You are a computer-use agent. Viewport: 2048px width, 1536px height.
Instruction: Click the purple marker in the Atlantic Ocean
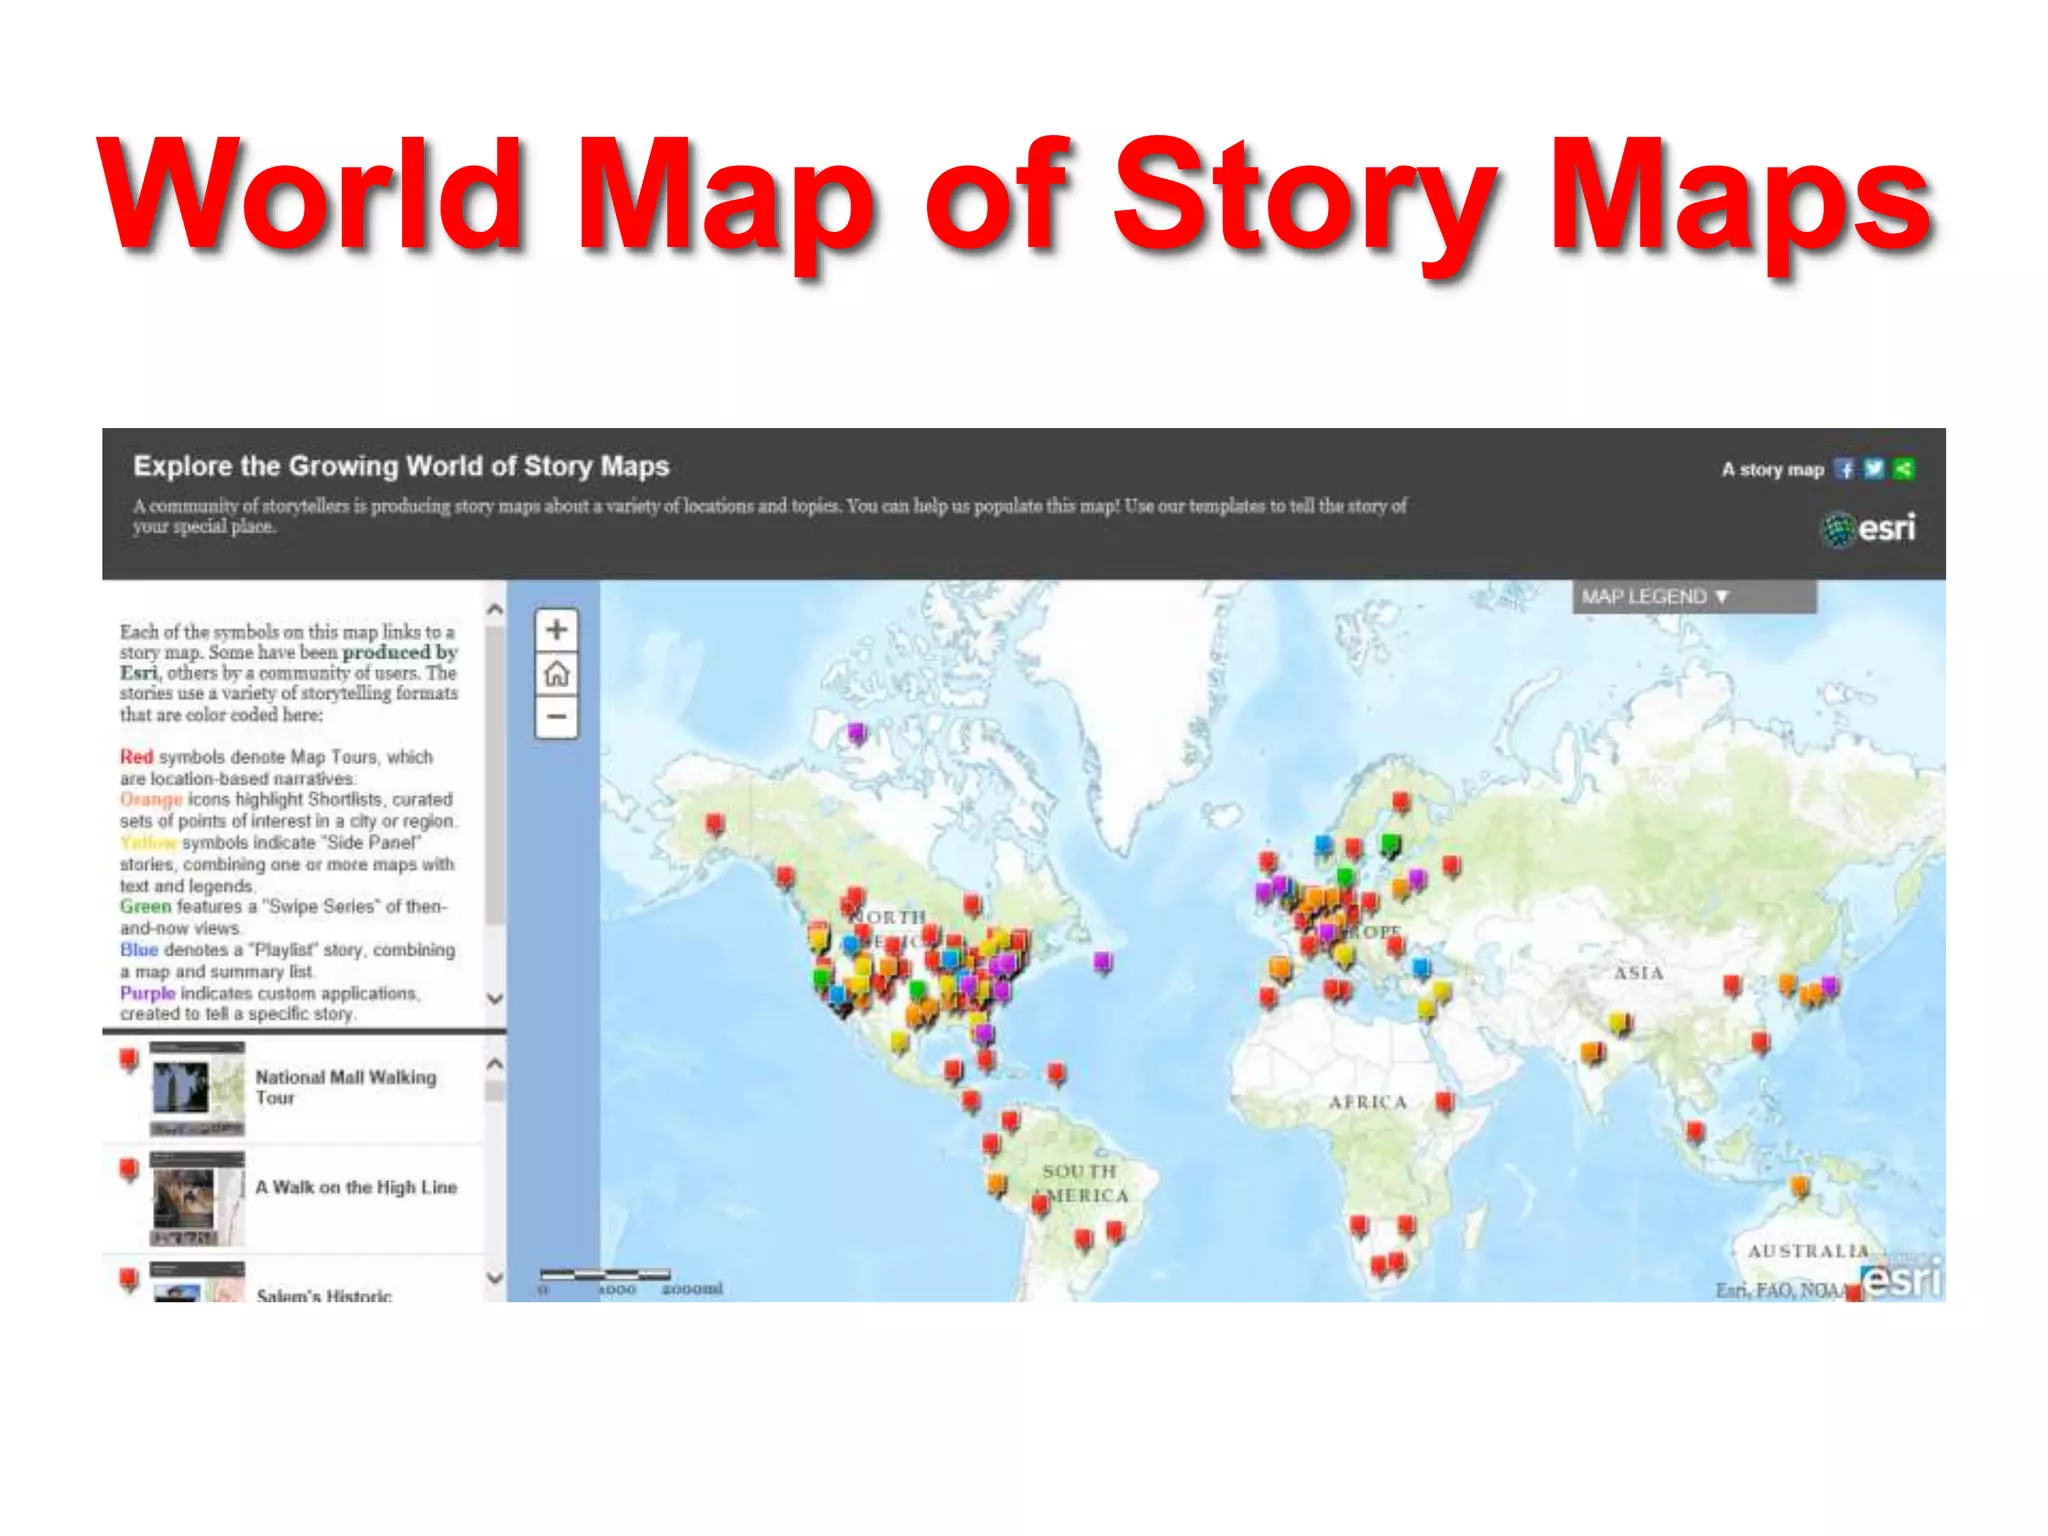point(1102,962)
